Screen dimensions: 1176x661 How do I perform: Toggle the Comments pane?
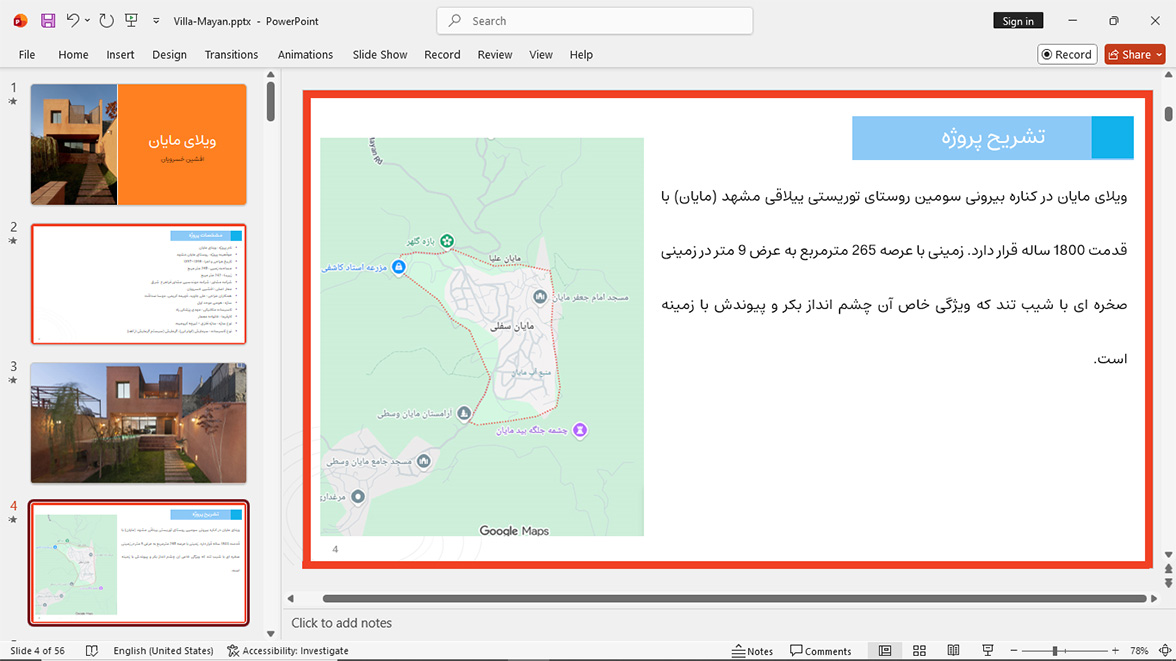[x=820, y=650]
